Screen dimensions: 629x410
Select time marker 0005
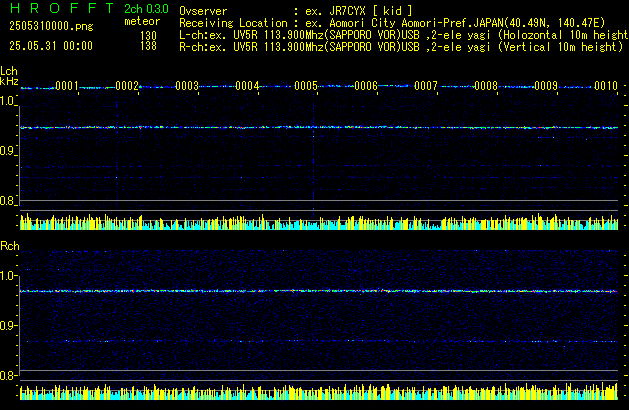[x=306, y=86]
